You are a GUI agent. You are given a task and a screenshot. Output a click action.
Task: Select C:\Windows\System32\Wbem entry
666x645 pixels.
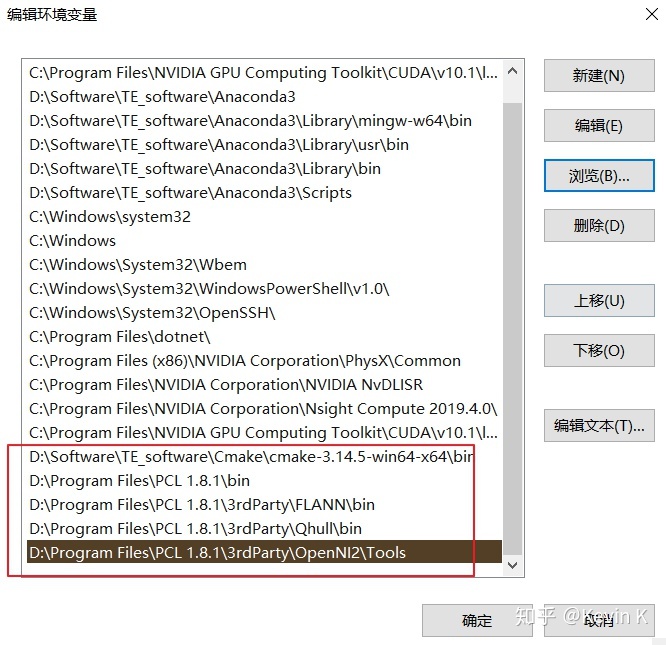point(264,265)
